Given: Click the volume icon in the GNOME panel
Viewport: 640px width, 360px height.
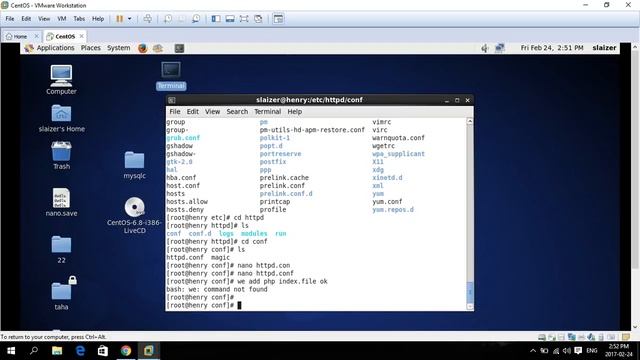Looking at the screenshot, I should (484, 48).
